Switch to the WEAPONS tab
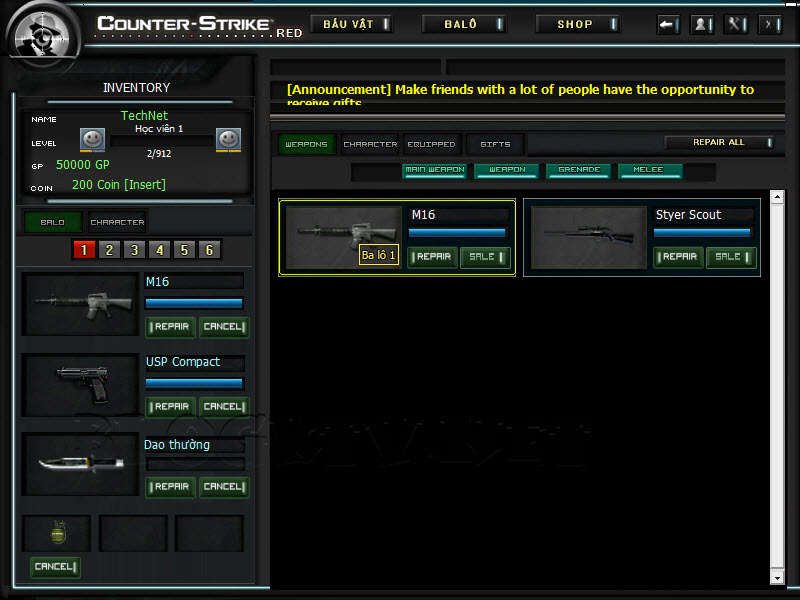 point(307,144)
